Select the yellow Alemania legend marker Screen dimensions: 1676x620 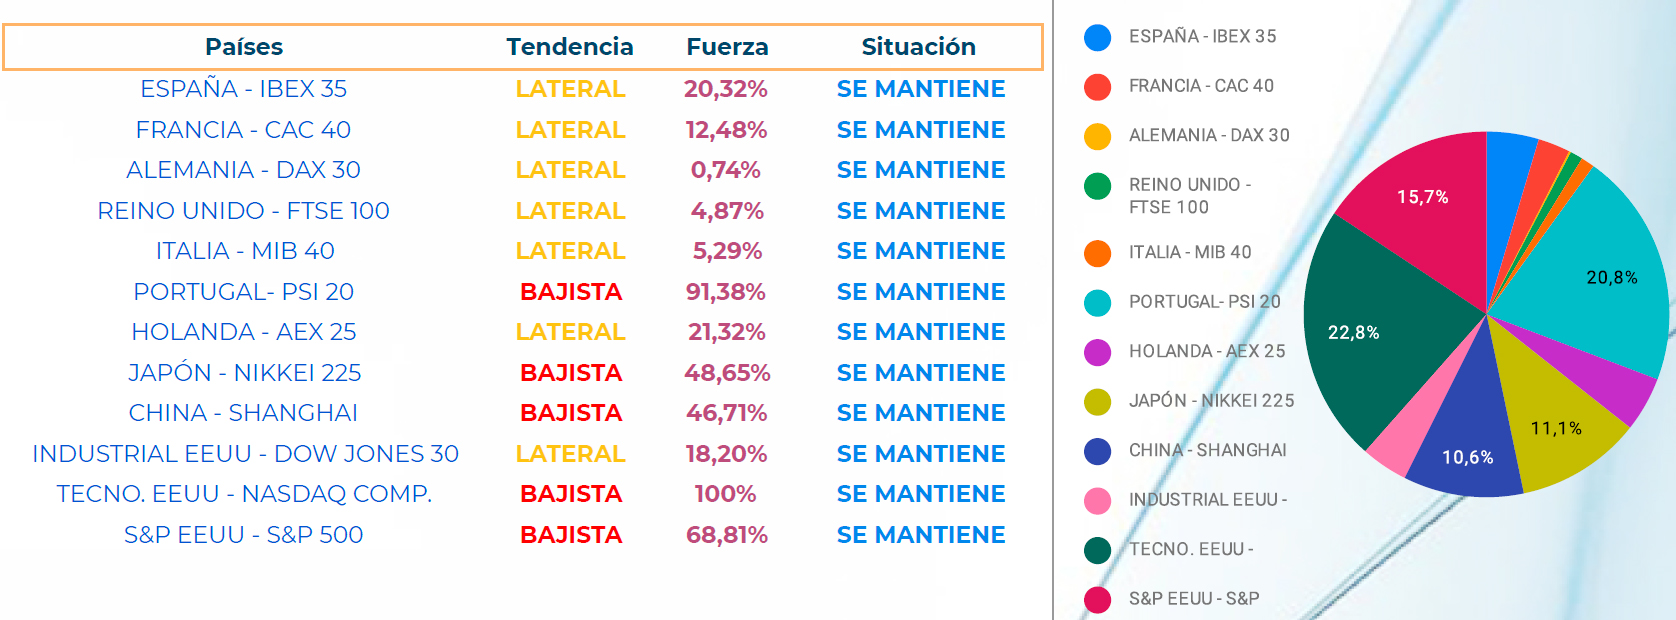pyautogui.click(x=1097, y=136)
